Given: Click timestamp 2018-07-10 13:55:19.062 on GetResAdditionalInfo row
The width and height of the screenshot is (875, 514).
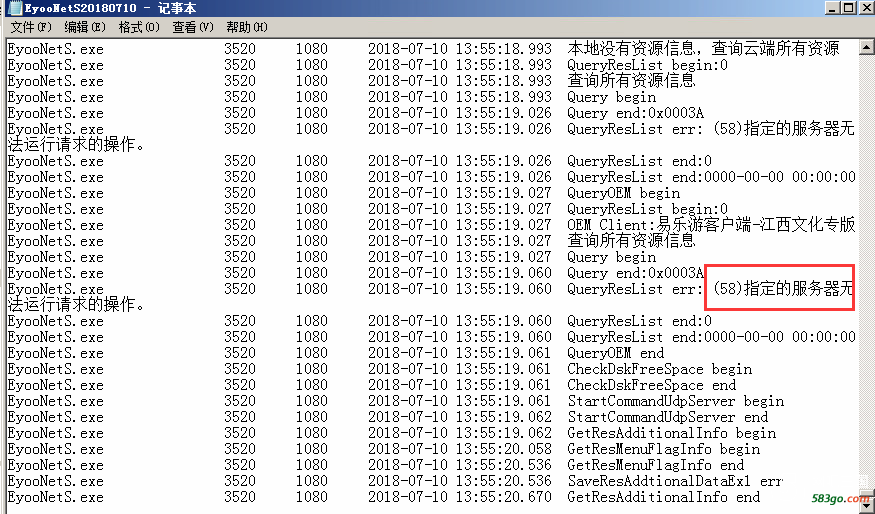Looking at the screenshot, I should pyautogui.click(x=460, y=433).
